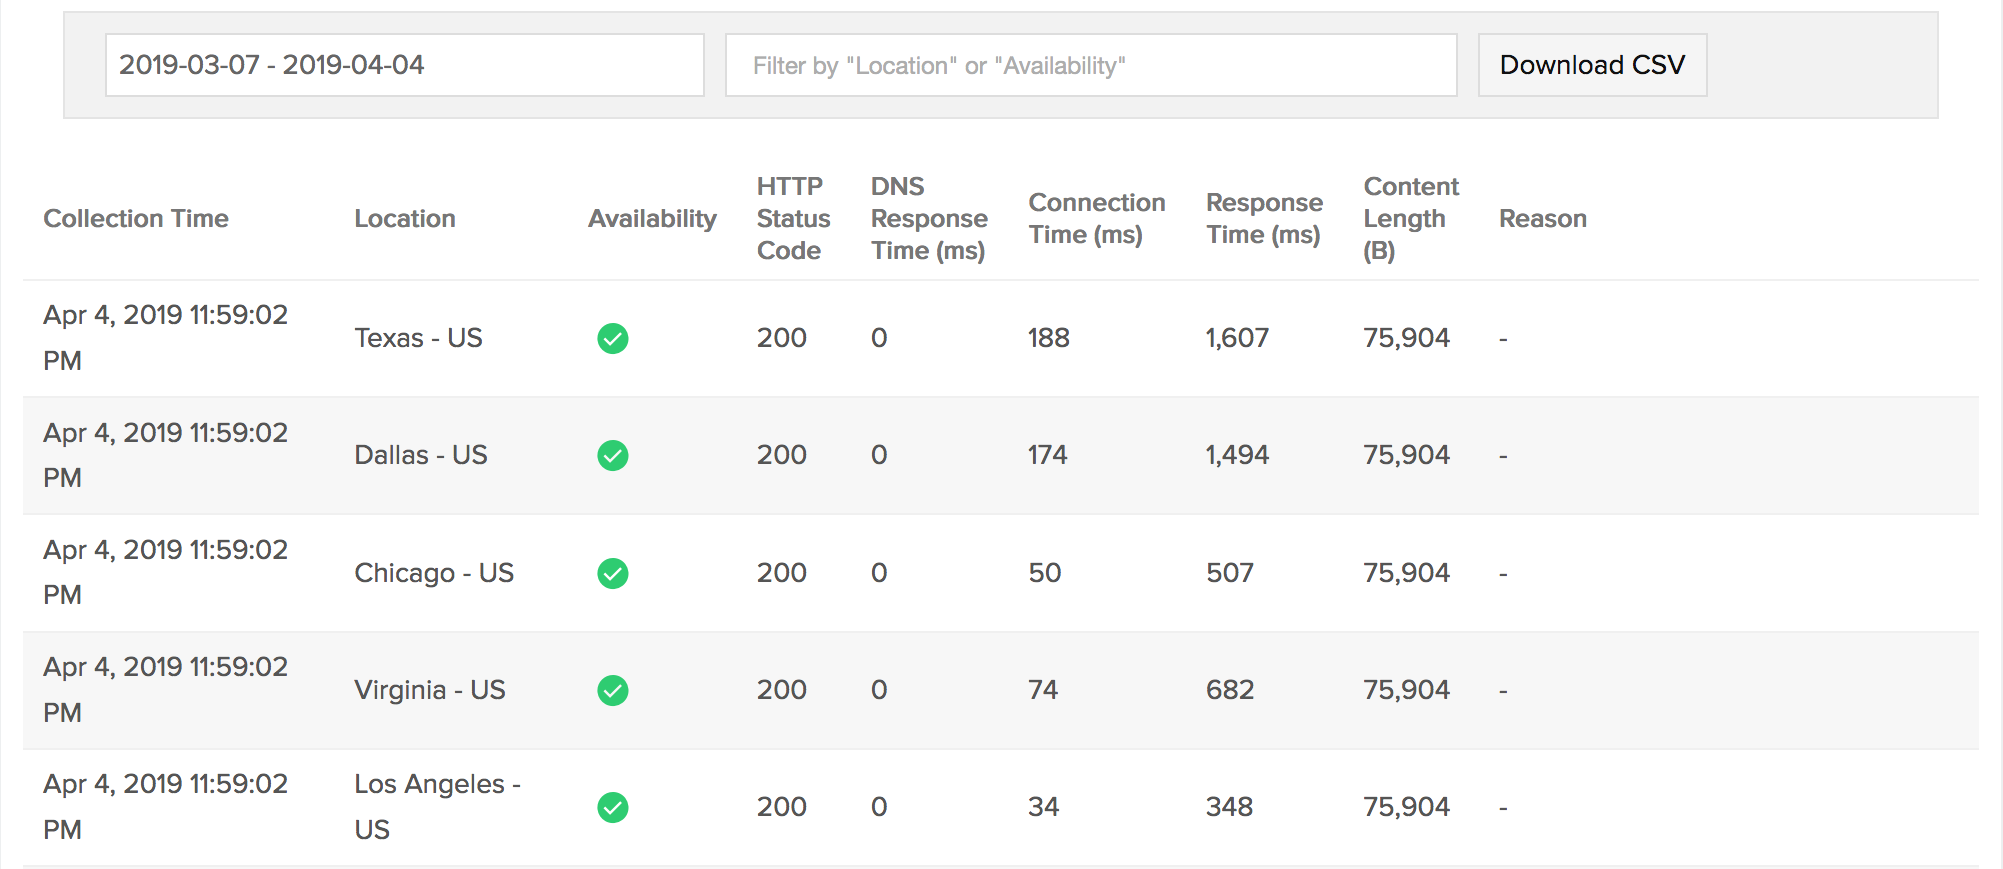Sort by Response Time (ms) header
This screenshot has height=869, width=2003.
click(1264, 218)
